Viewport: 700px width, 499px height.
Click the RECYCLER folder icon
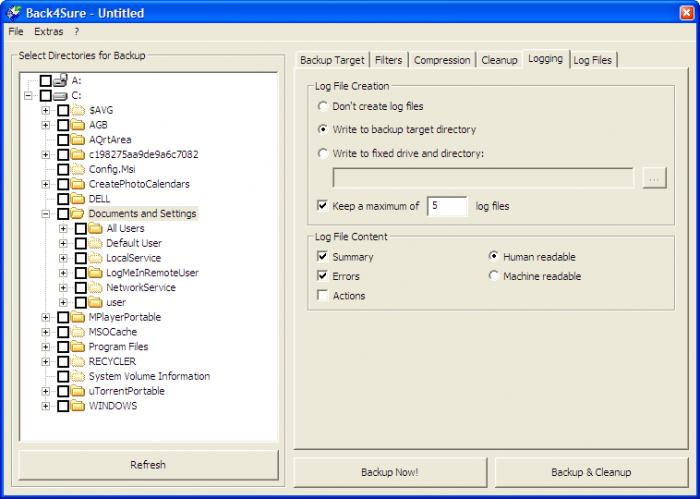click(78, 362)
